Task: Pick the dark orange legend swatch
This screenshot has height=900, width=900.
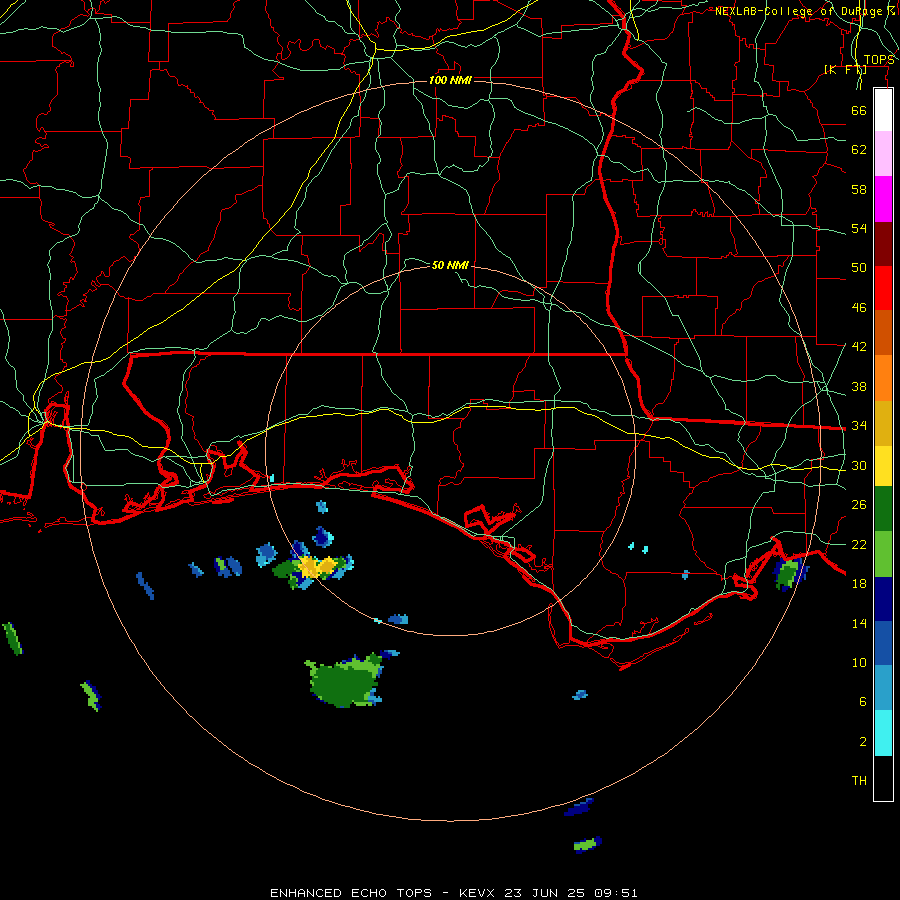Action: coord(883,333)
